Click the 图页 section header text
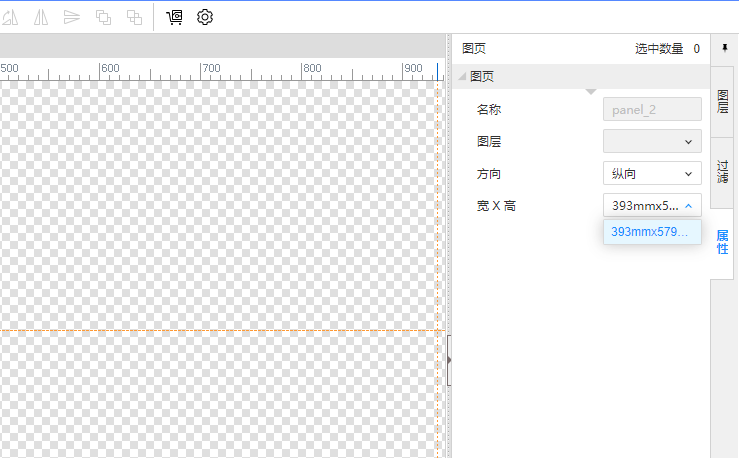The image size is (739, 458). tap(482, 76)
